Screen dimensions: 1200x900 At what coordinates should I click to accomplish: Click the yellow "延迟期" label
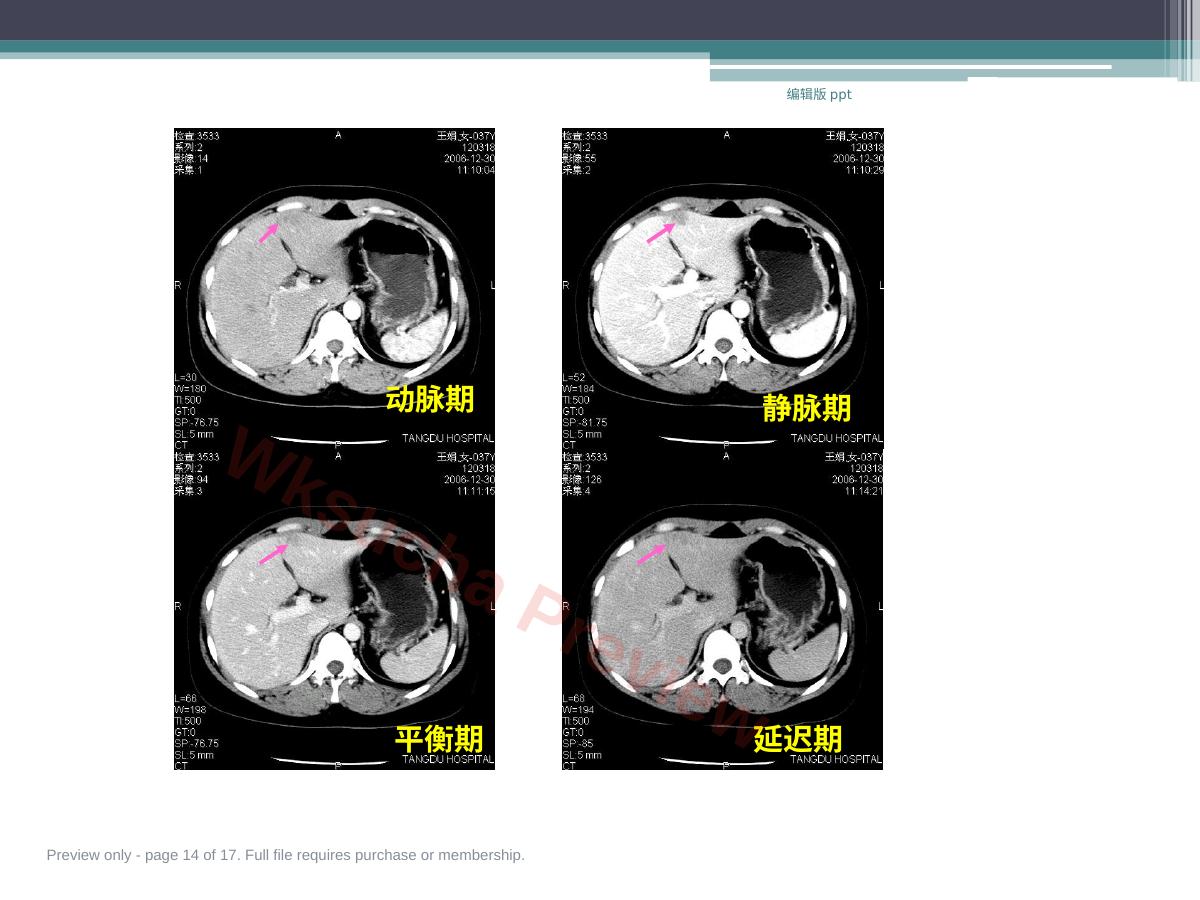coord(798,739)
